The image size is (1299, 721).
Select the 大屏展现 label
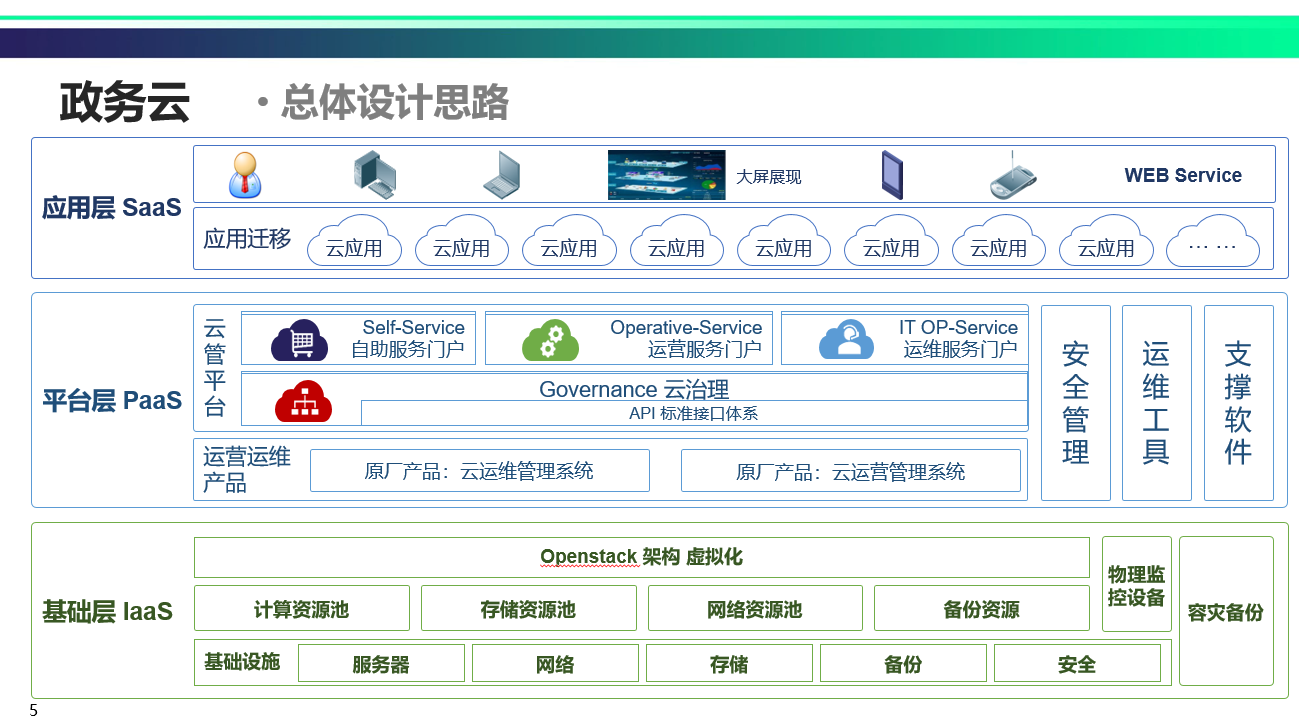[x=769, y=177]
